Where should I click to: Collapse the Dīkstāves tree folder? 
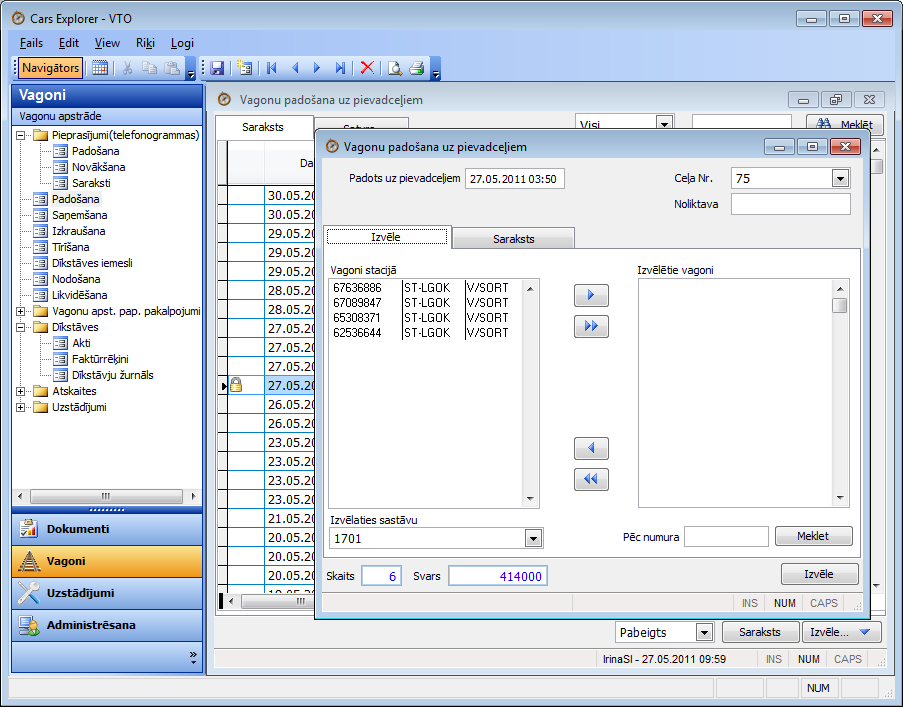(21, 327)
